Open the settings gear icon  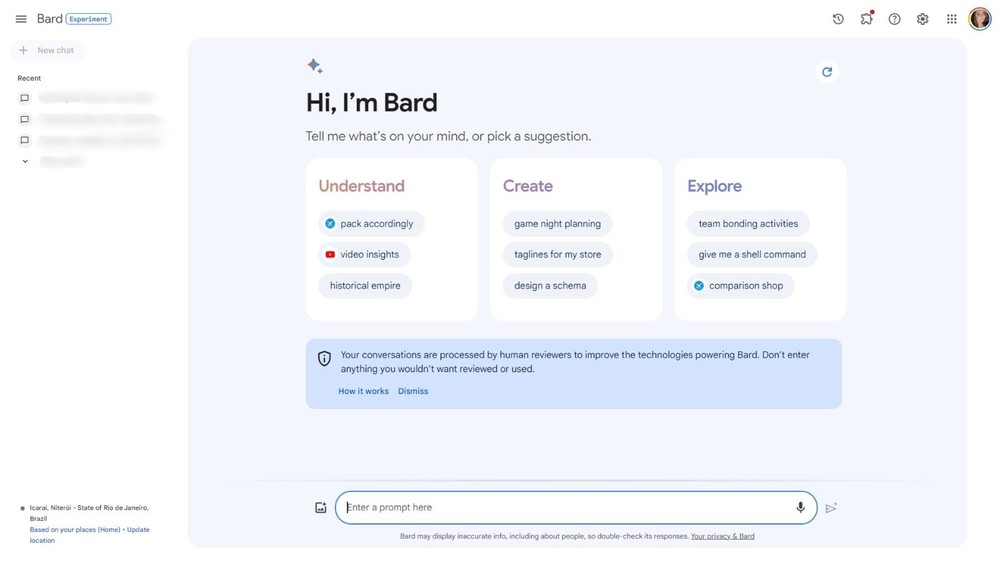tap(922, 19)
